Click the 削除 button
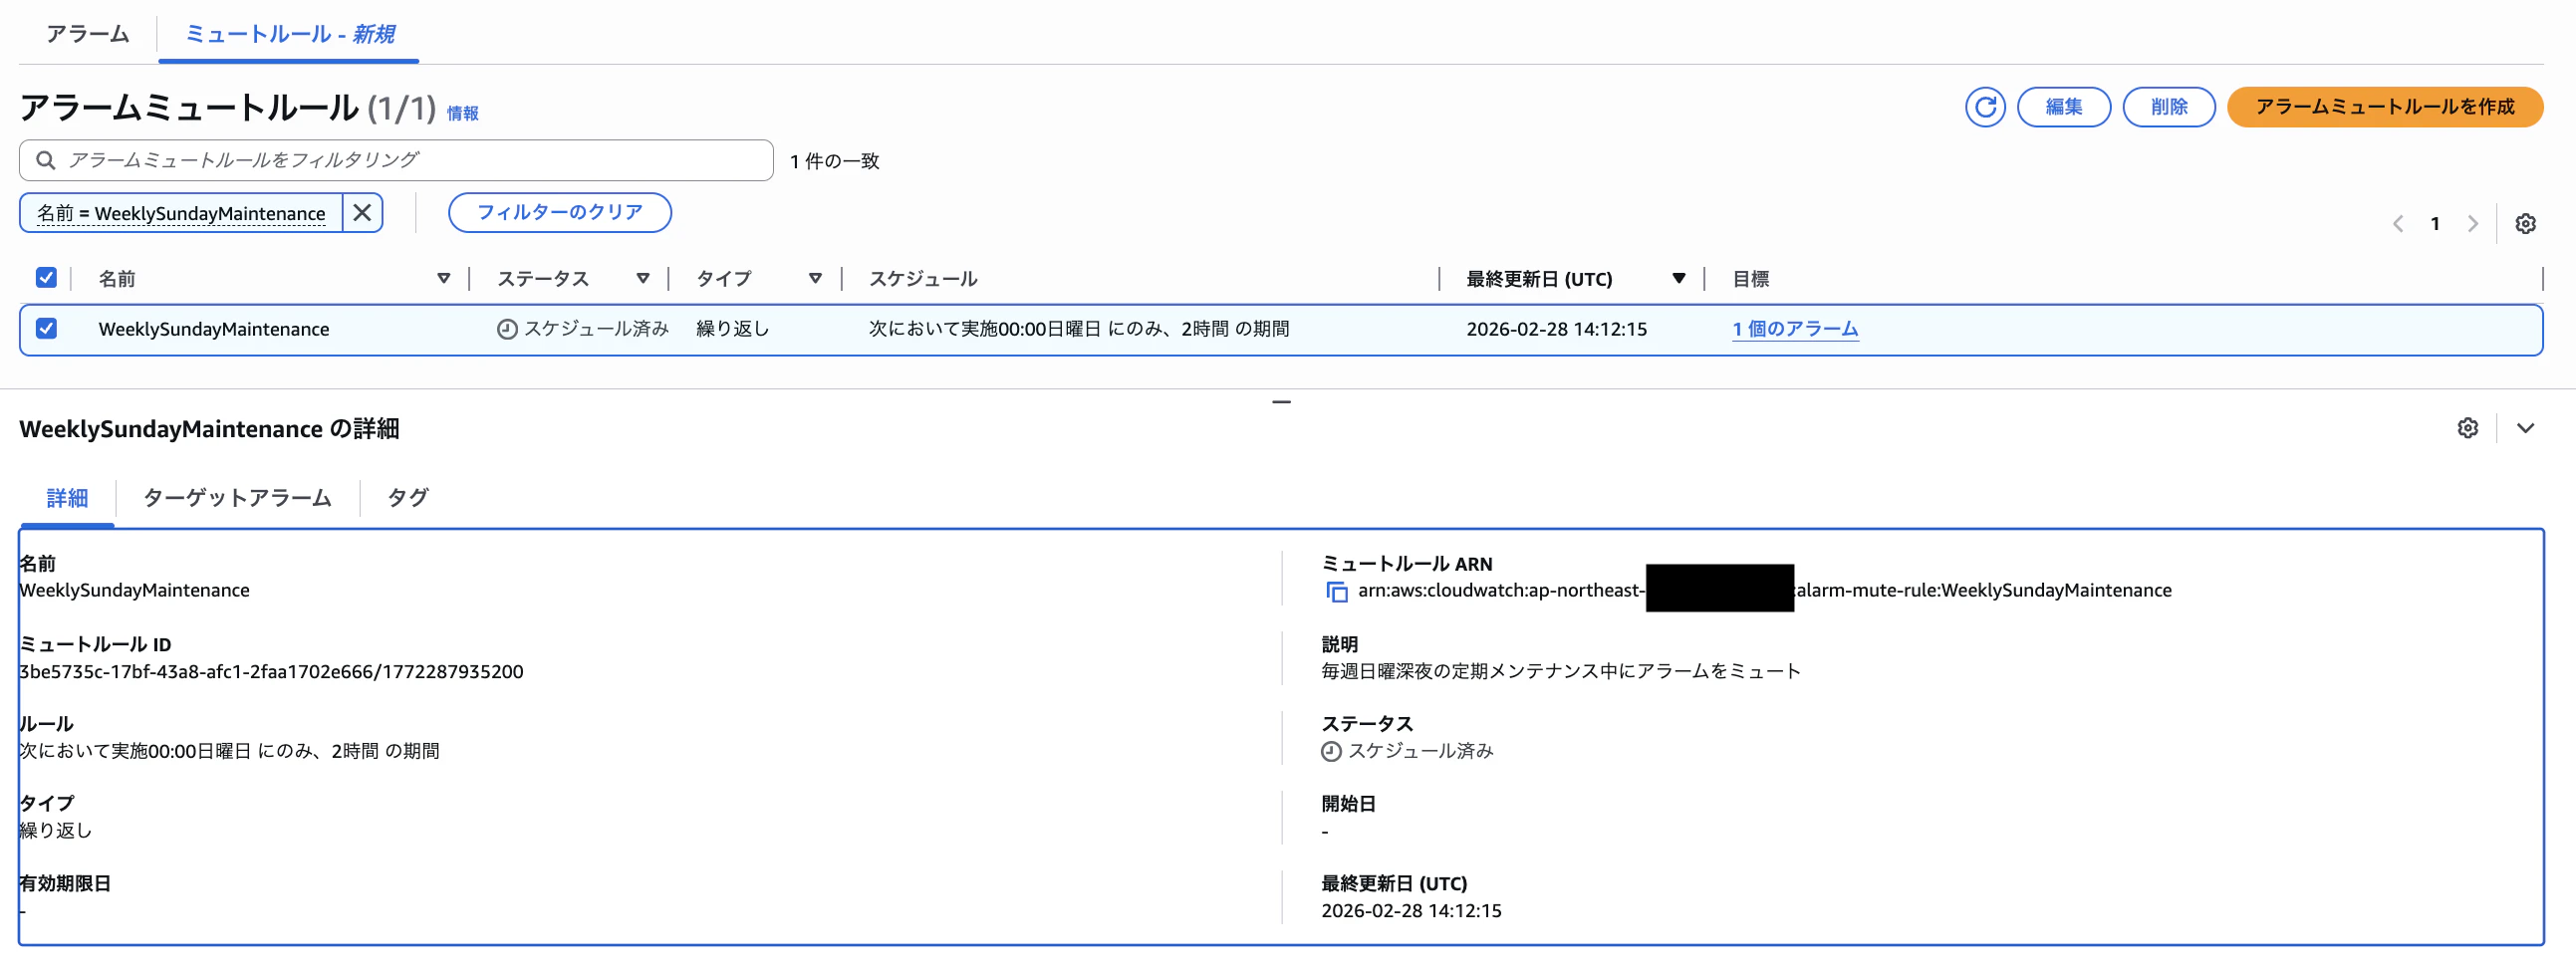The height and width of the screenshot is (972, 2576). [2168, 107]
